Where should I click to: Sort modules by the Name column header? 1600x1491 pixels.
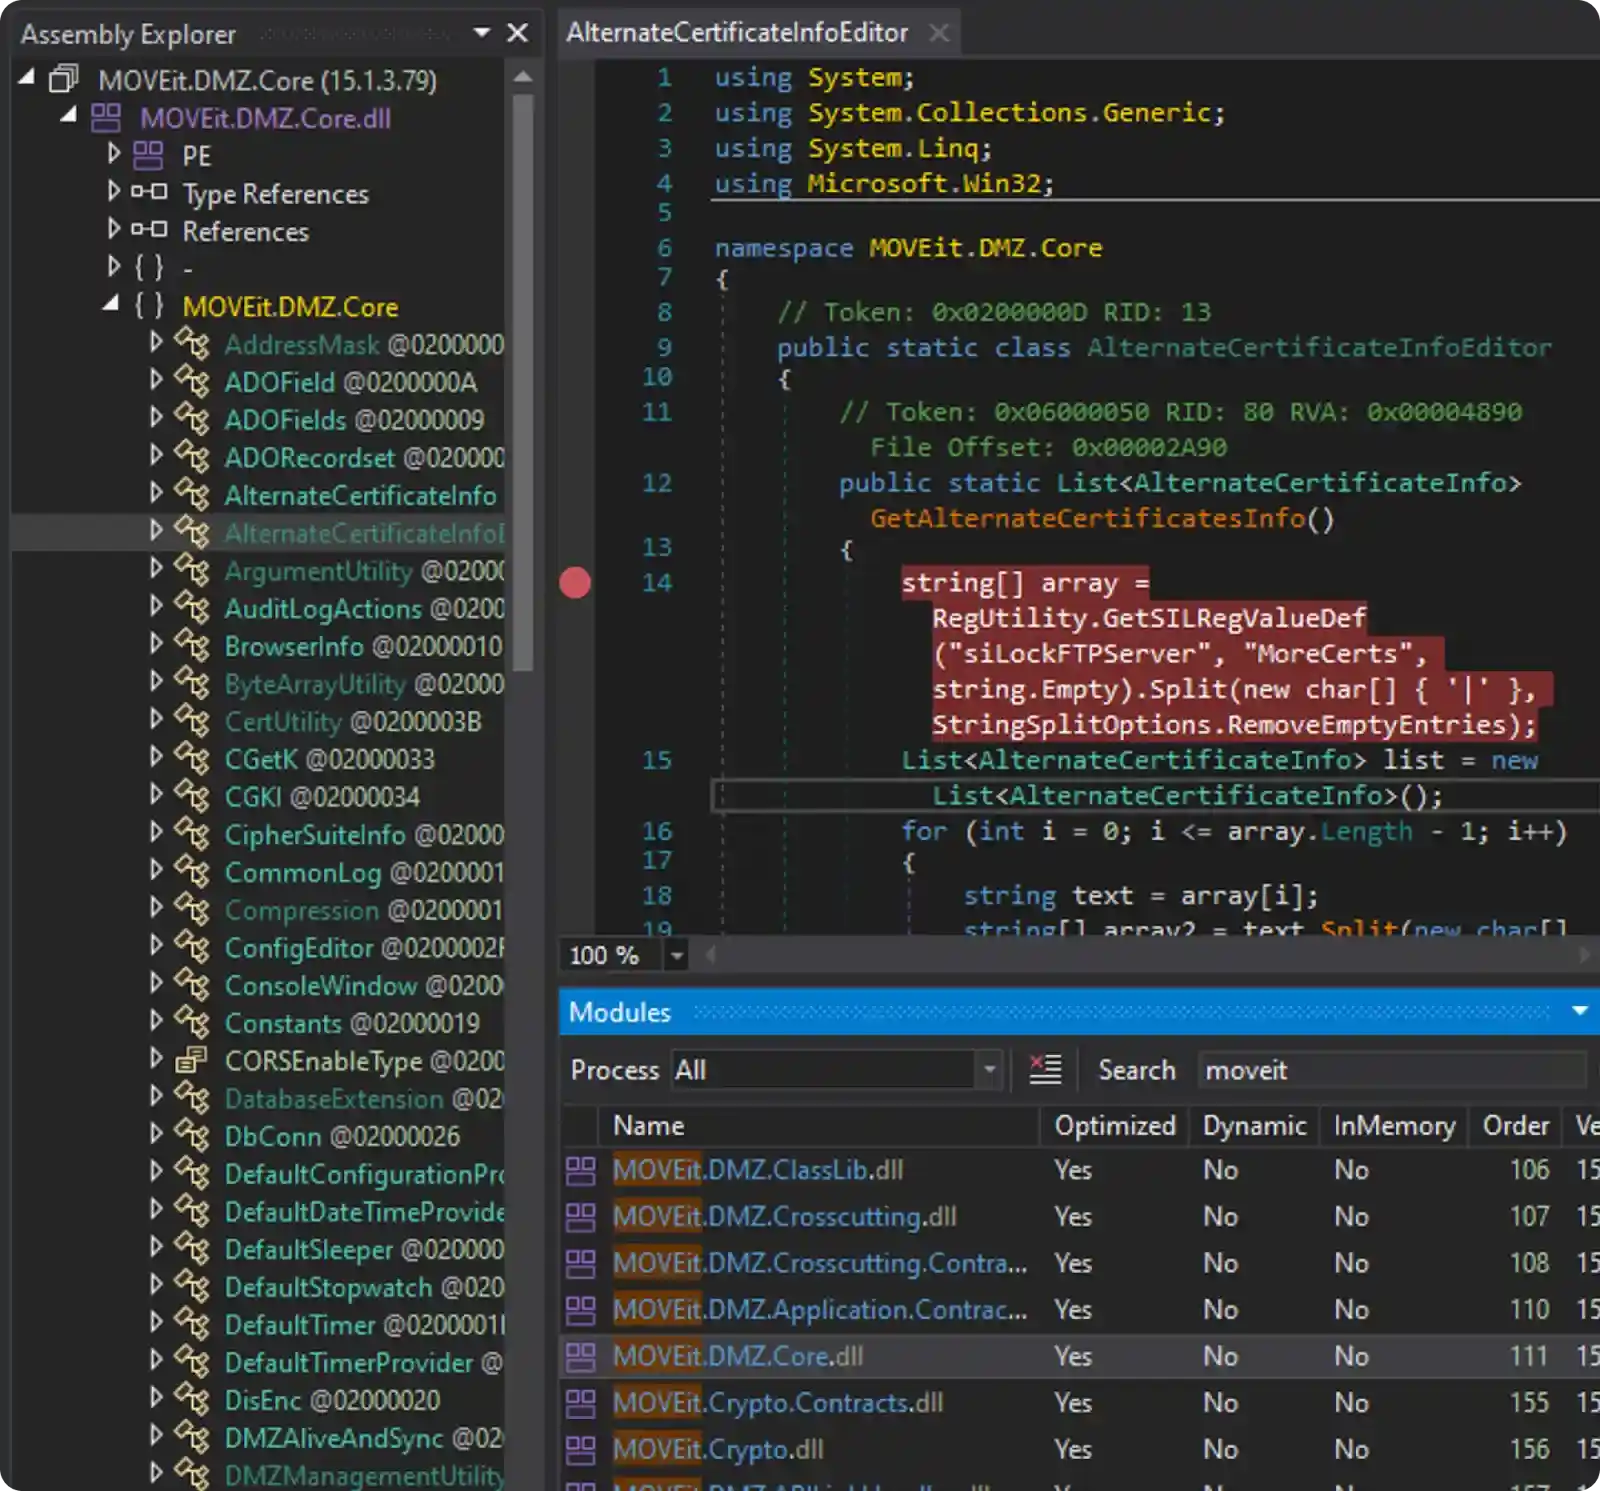point(648,1125)
